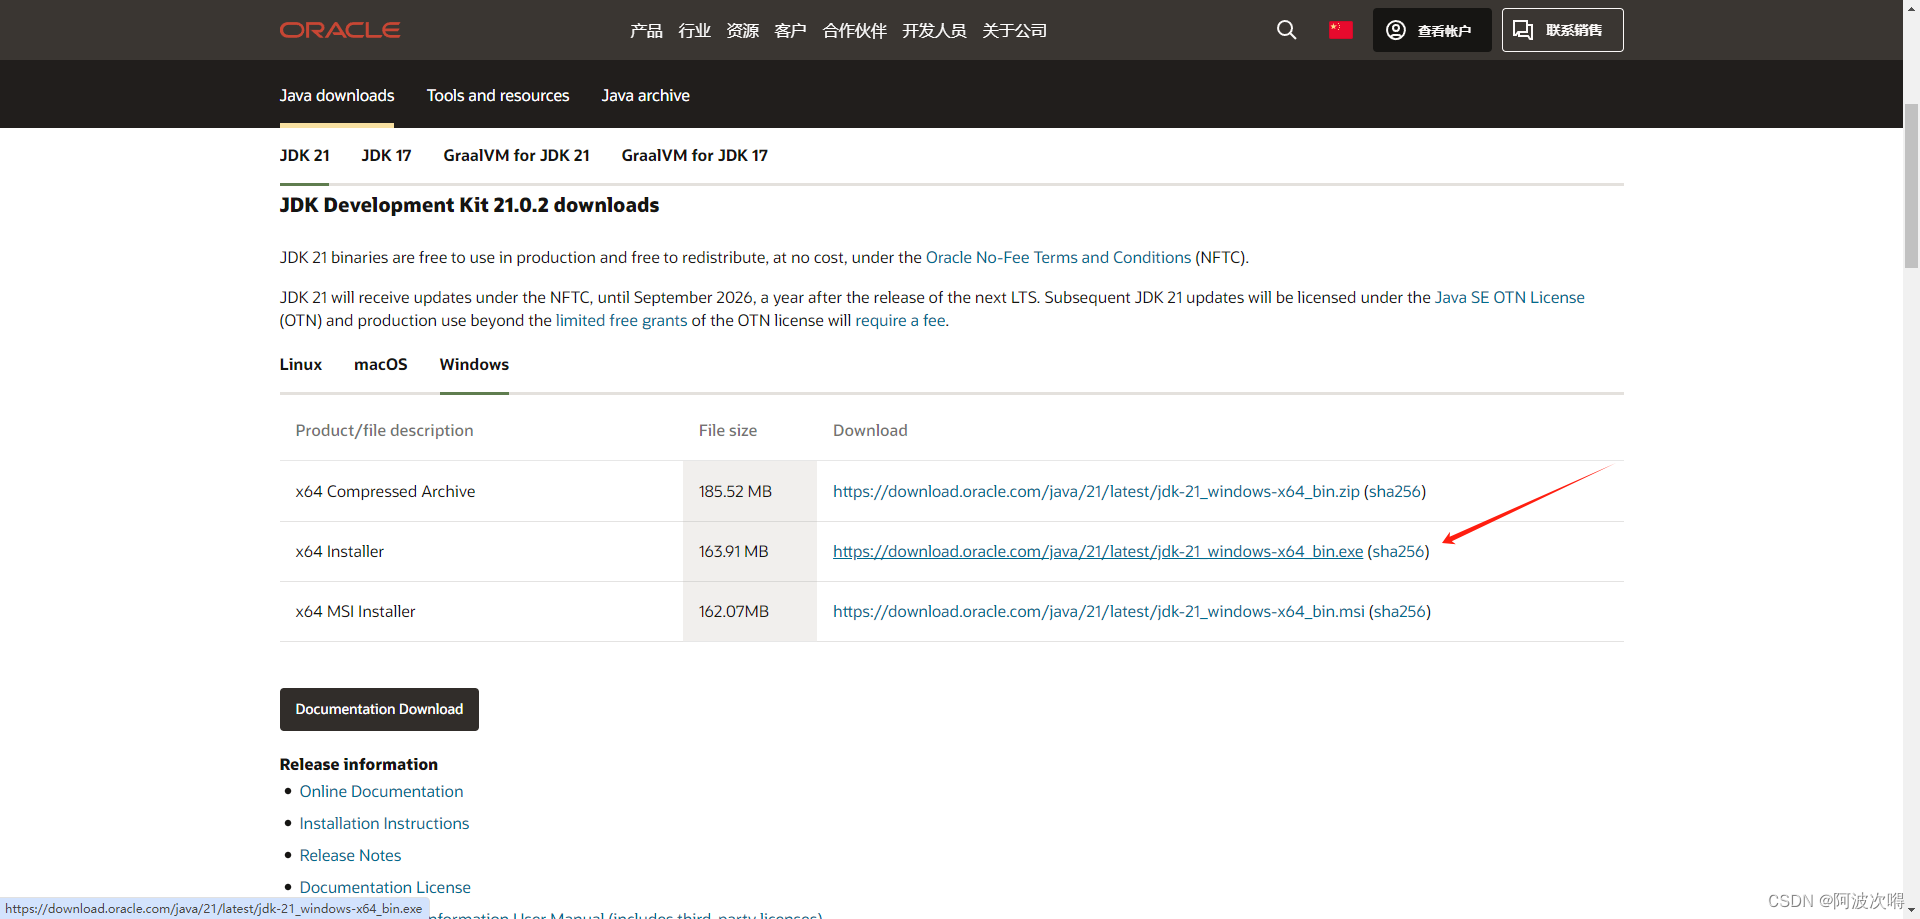Click the require a fee link
This screenshot has width=1920, height=919.
click(900, 320)
